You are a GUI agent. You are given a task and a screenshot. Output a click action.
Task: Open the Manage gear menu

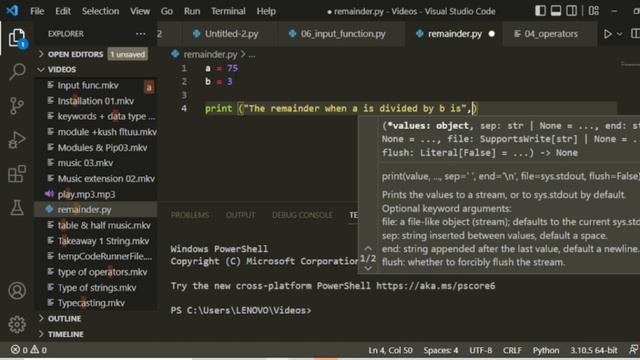pos(17,324)
